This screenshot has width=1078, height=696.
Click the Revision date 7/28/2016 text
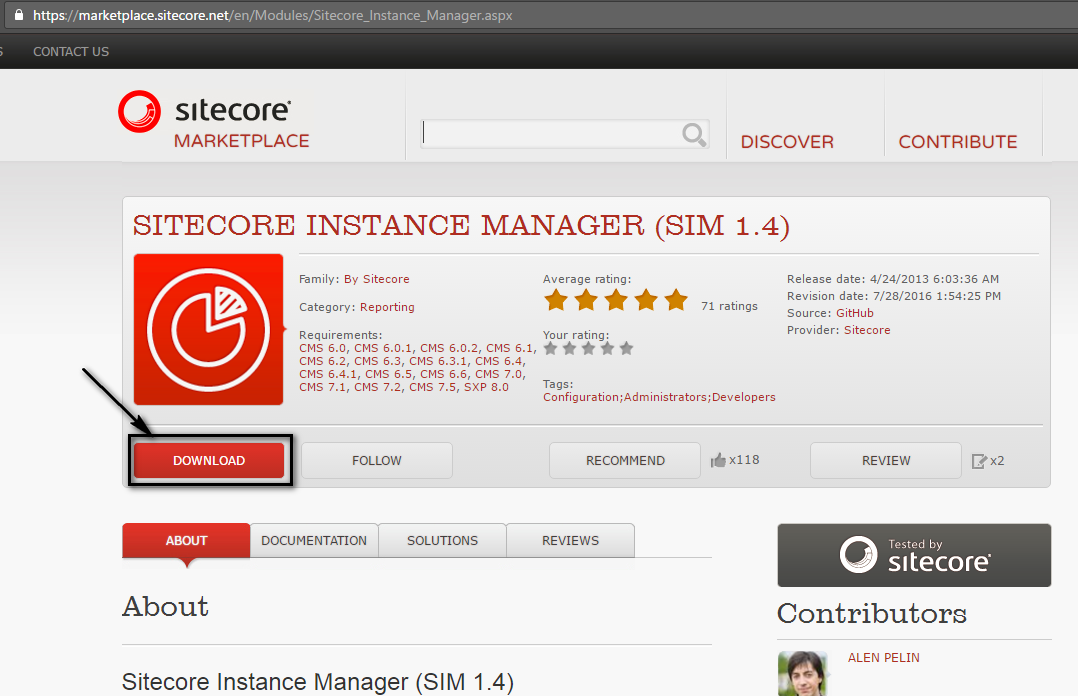(x=894, y=296)
